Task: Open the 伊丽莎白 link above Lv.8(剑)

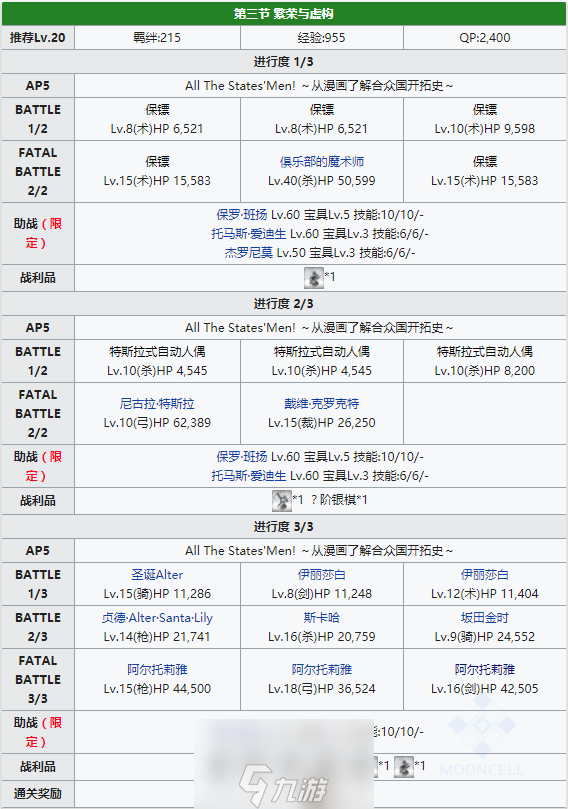Action: 321,575
